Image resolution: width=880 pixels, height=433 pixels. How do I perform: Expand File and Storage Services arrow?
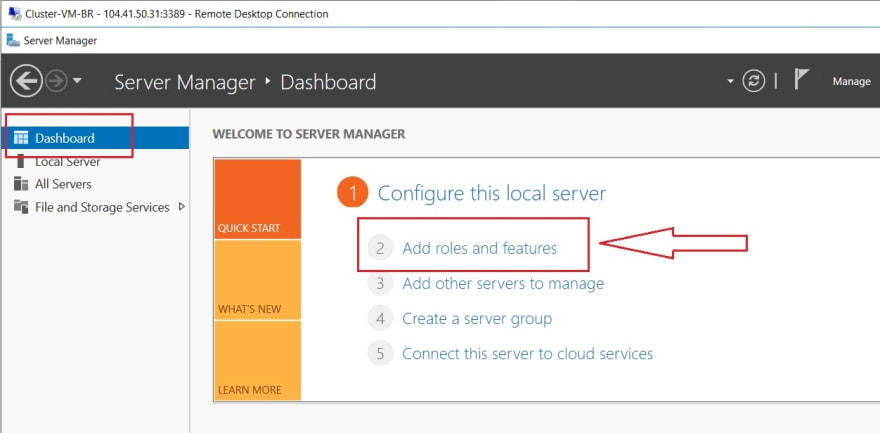coord(181,206)
